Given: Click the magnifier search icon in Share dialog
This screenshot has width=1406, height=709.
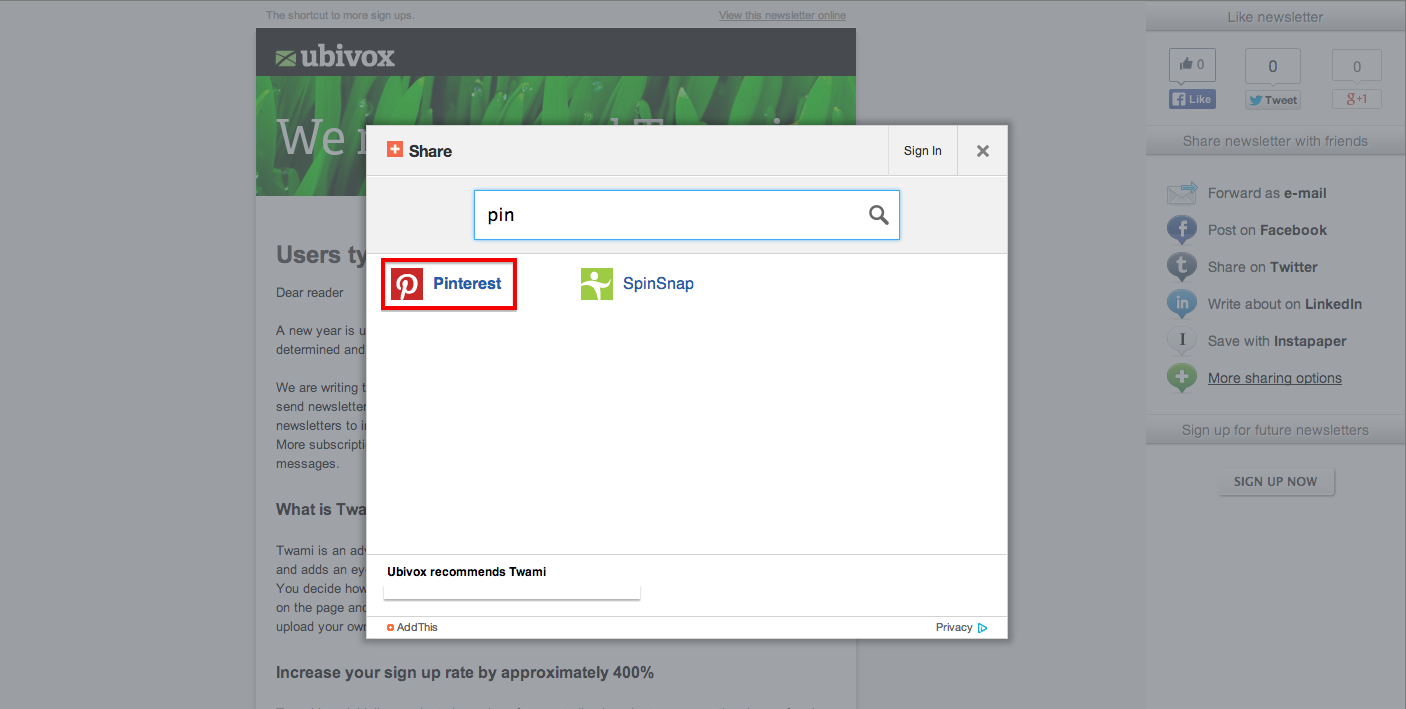Looking at the screenshot, I should point(879,215).
